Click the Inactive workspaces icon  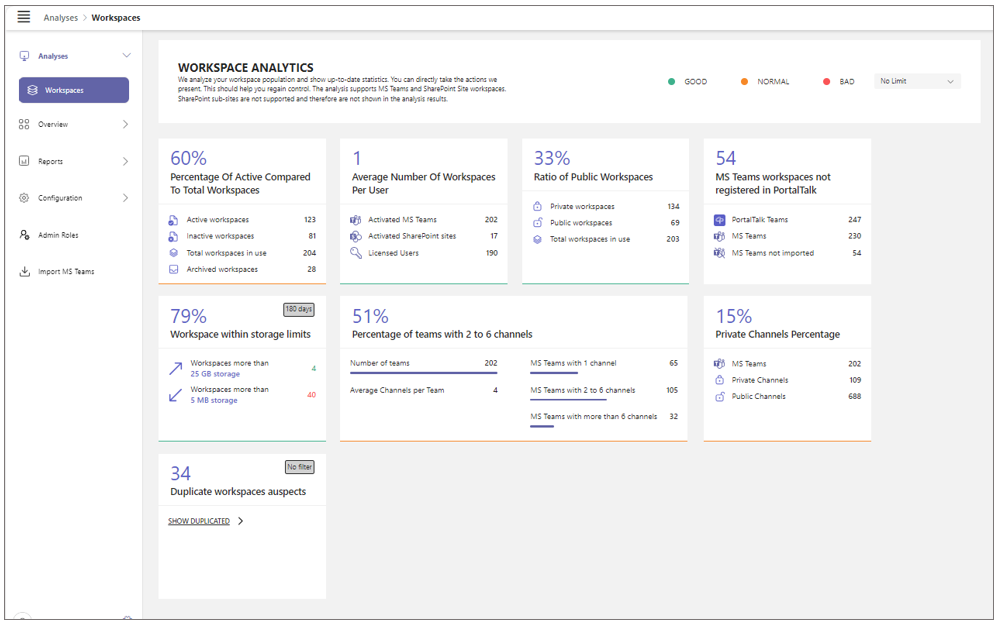click(173, 236)
